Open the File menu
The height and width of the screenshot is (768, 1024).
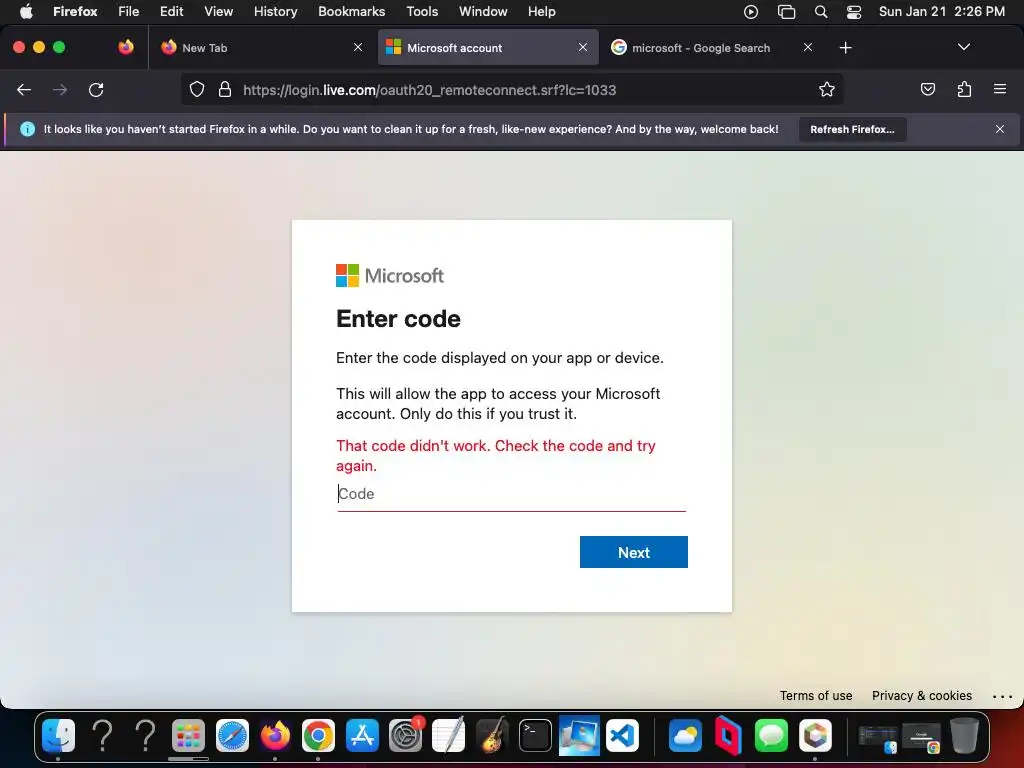pos(128,11)
